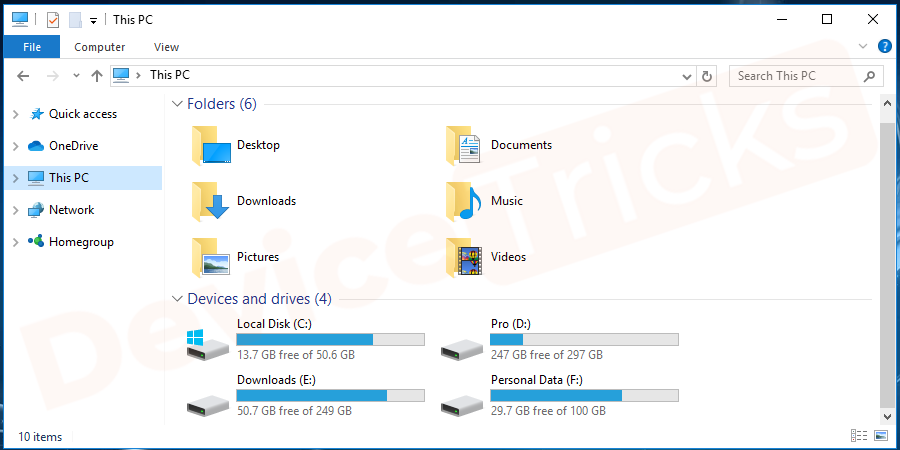This screenshot has height=450, width=900.
Task: Click the Properties checkmark icon in title bar
Action: click(53, 20)
